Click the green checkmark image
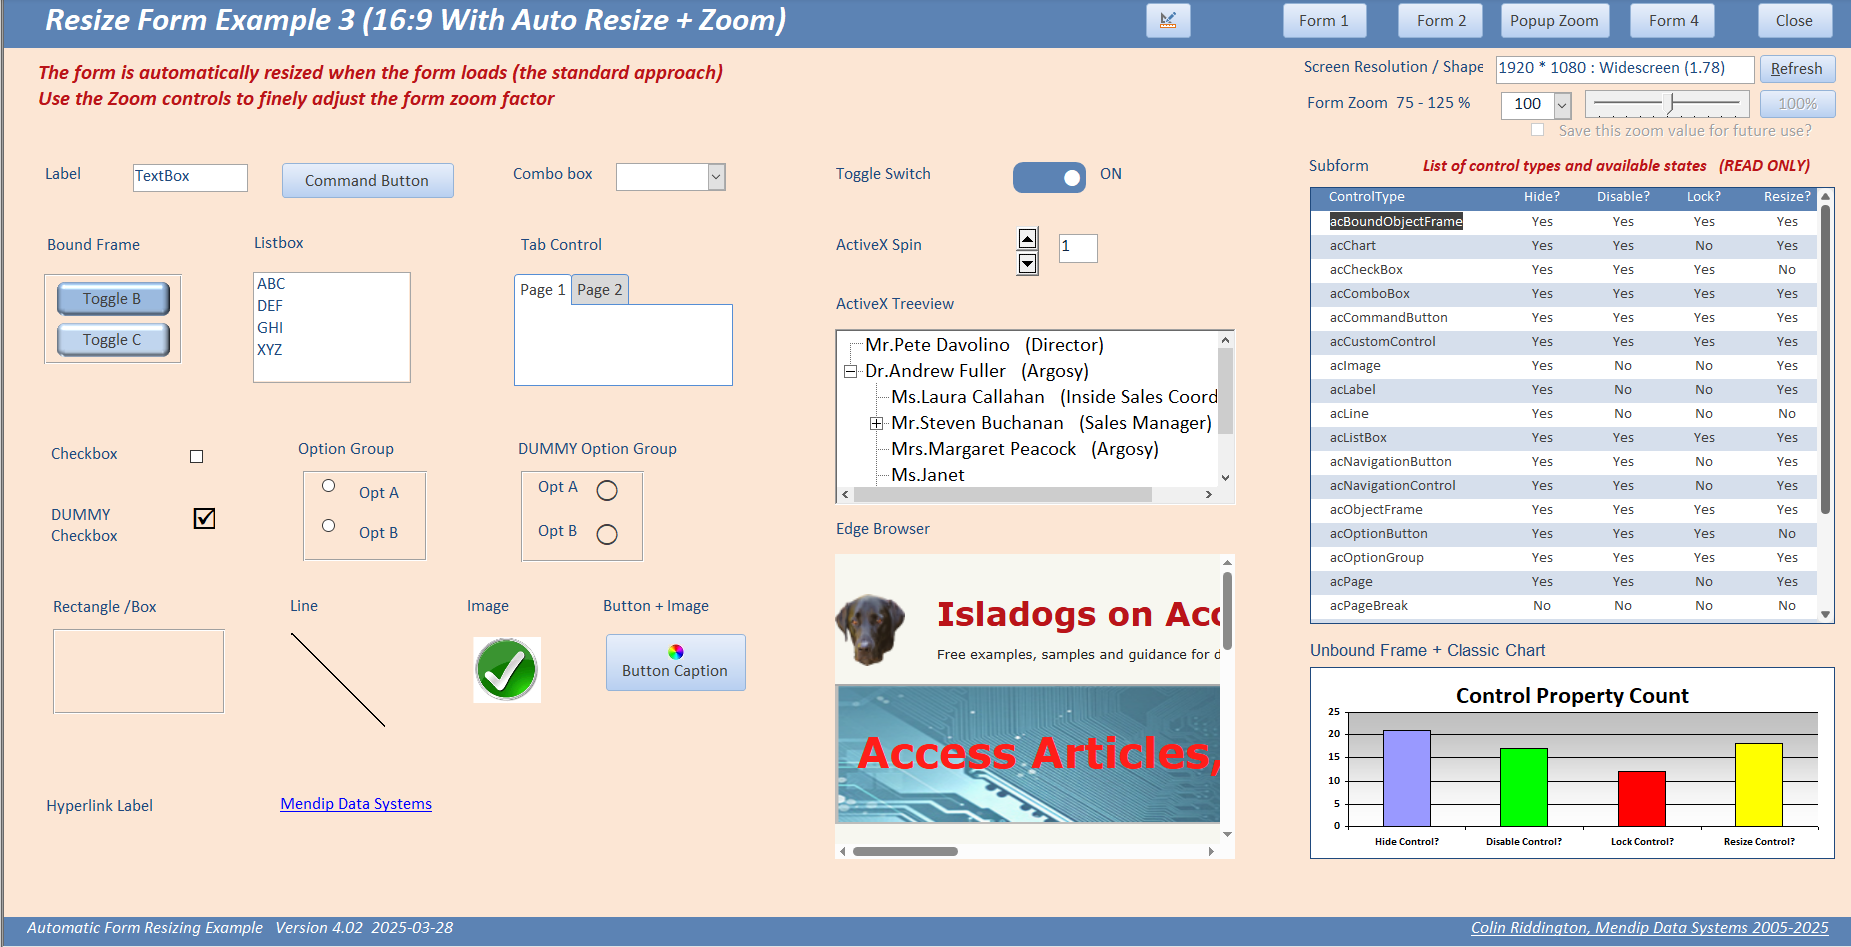This screenshot has width=1851, height=947. pos(507,670)
